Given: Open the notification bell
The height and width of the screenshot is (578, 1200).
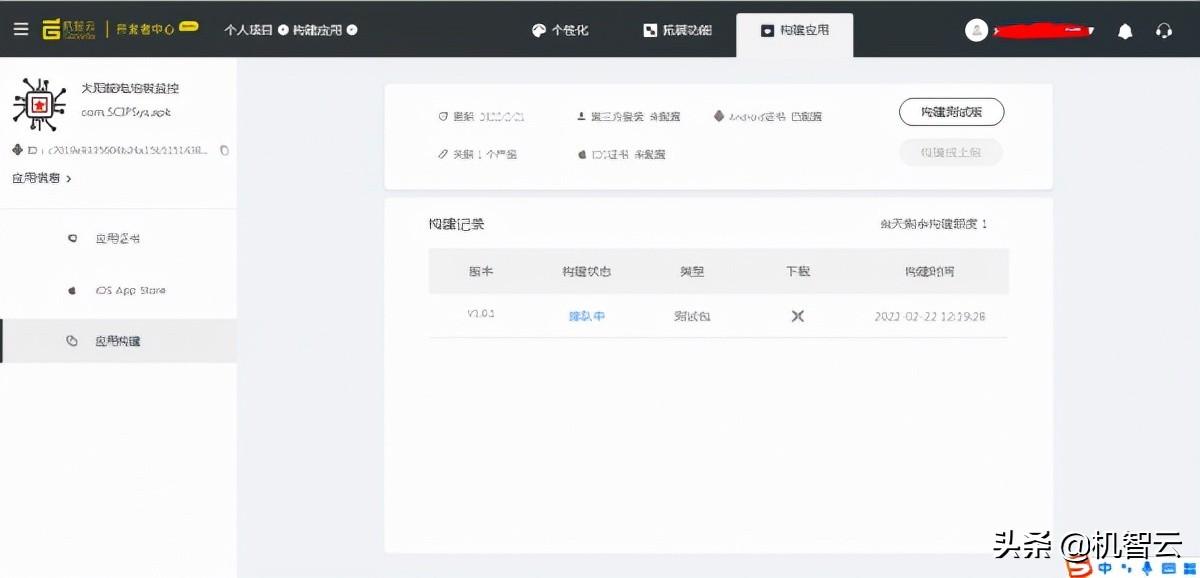Looking at the screenshot, I should (1124, 30).
